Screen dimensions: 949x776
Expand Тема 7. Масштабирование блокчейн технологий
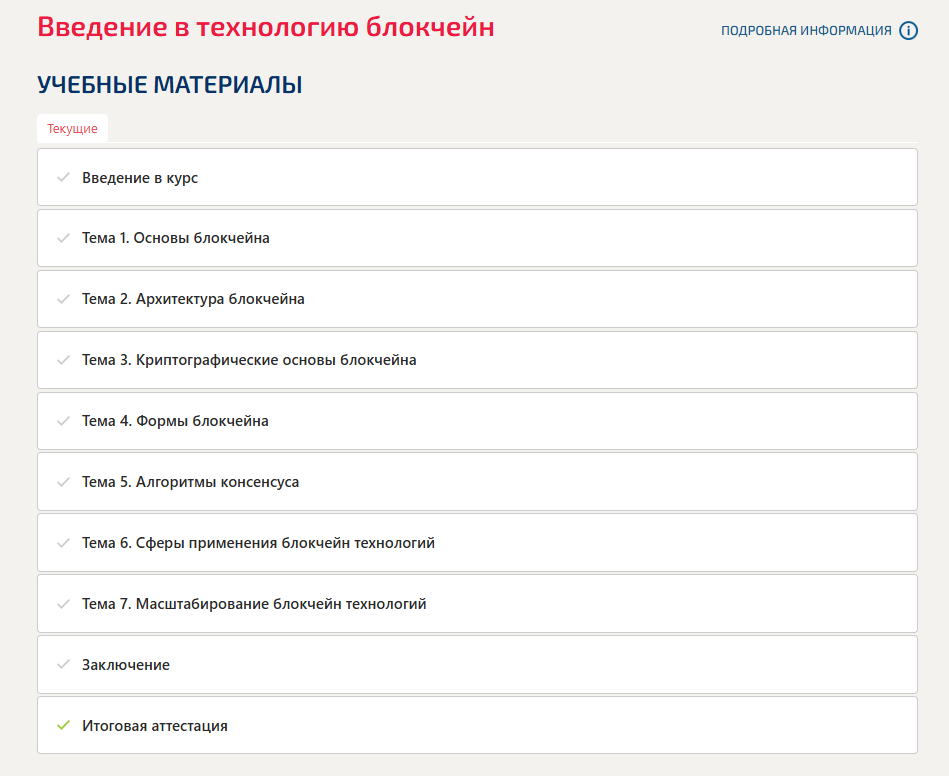pos(254,604)
